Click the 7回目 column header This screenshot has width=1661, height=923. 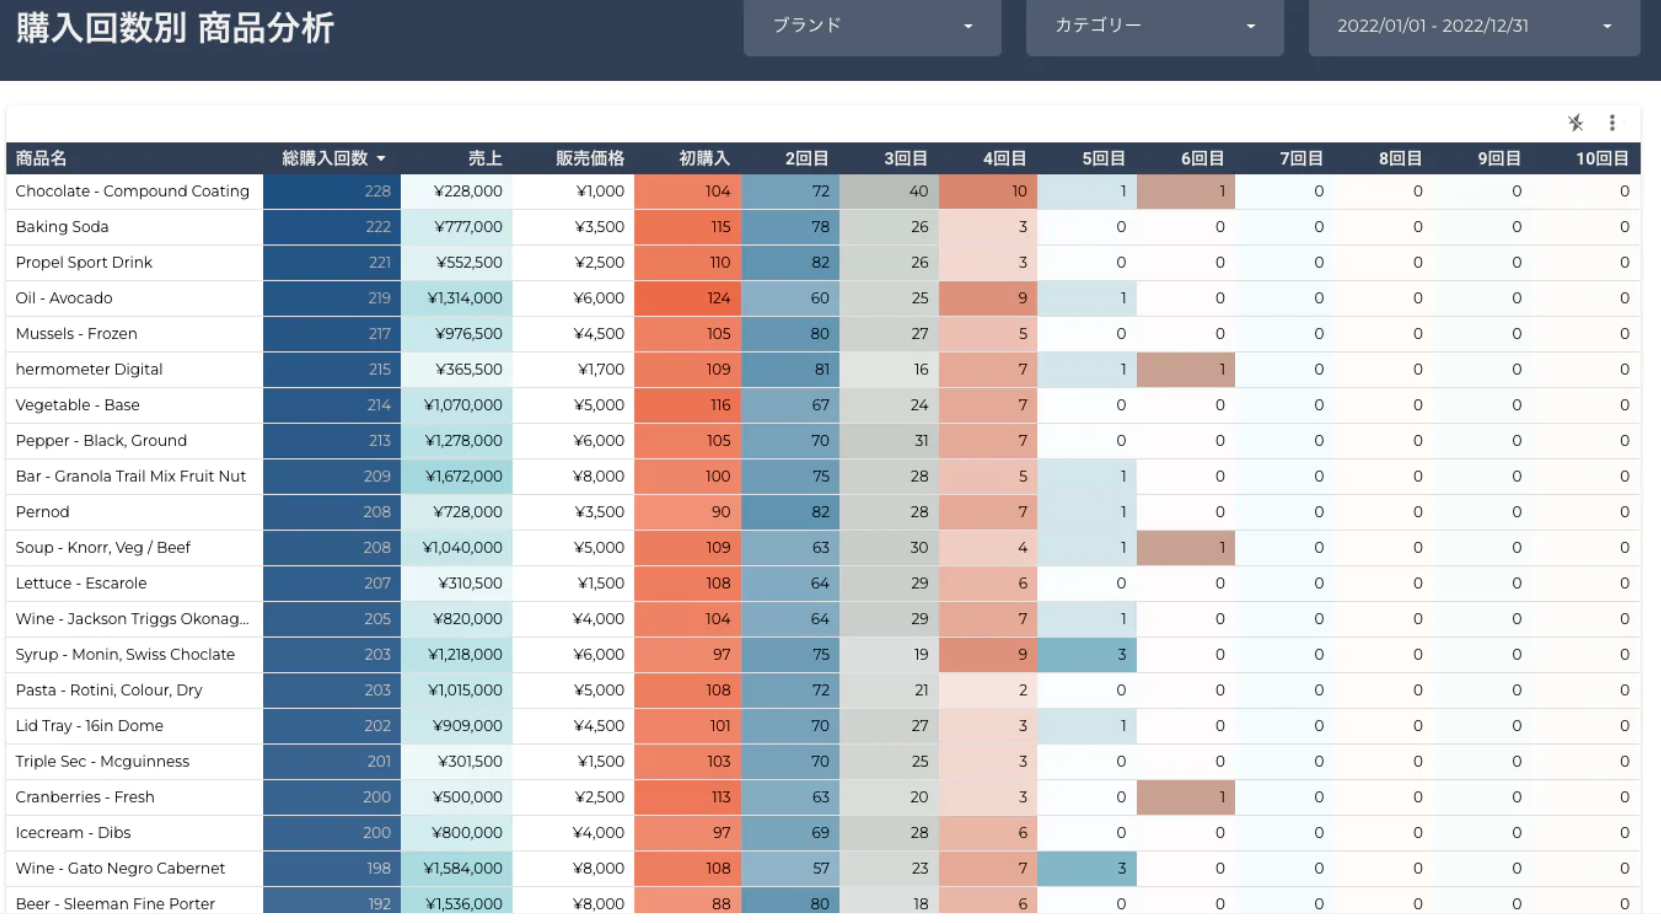pyautogui.click(x=1302, y=159)
